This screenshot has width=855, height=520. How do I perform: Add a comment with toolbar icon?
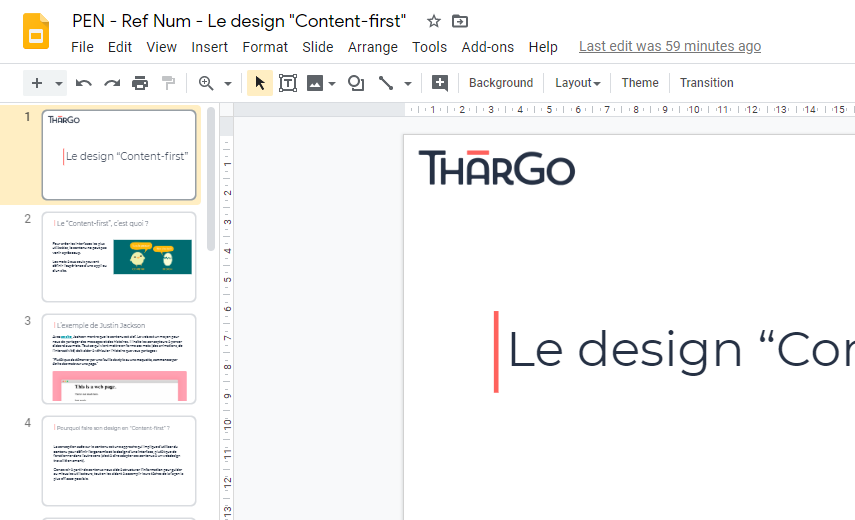[x=439, y=83]
